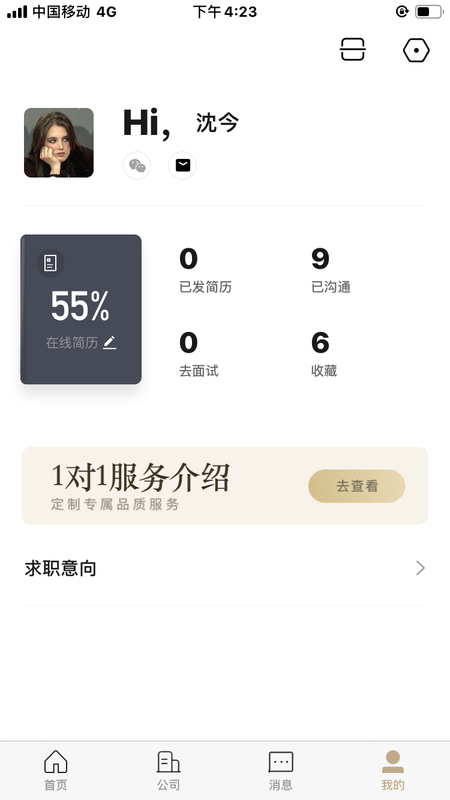The height and width of the screenshot is (800, 450).
Task: Switch to the 公司 tab
Action: 168,770
